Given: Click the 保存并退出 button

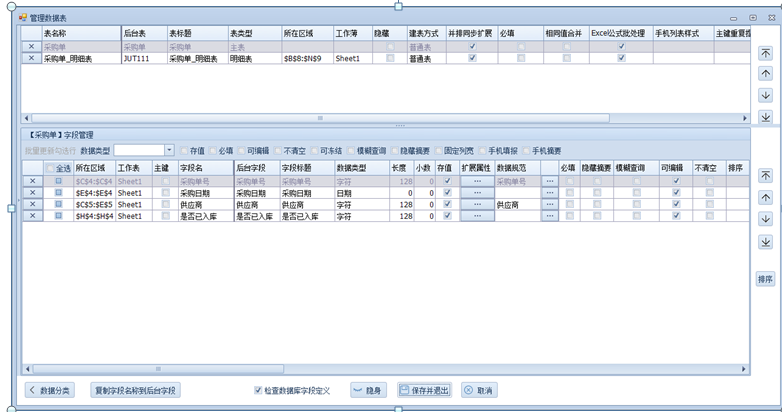Looking at the screenshot, I should pos(425,390).
